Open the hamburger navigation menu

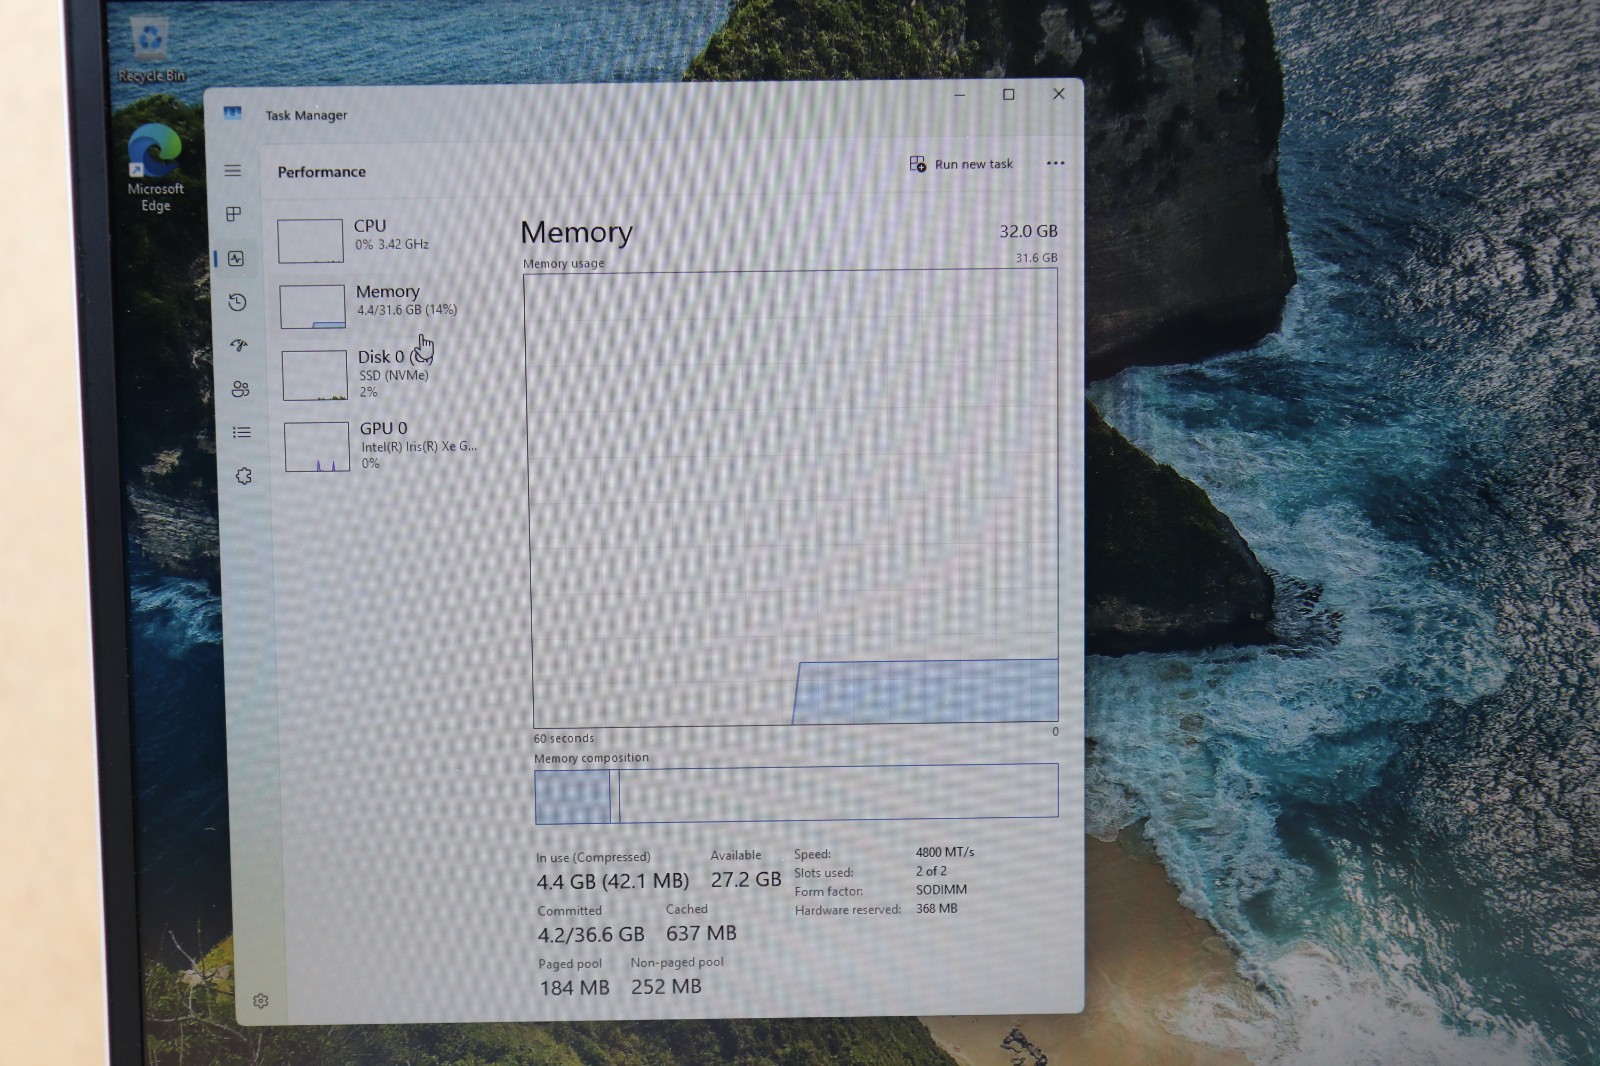point(232,171)
